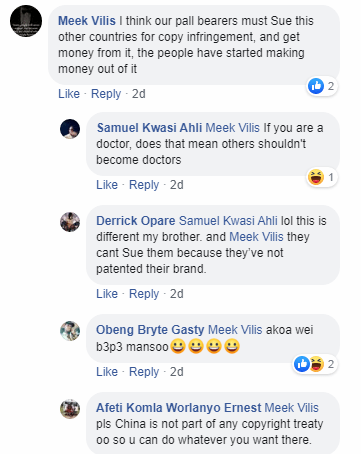Open the Samuel Kwasi Ahli mention in Derrick's reply
The image size is (361, 454).
(228, 221)
